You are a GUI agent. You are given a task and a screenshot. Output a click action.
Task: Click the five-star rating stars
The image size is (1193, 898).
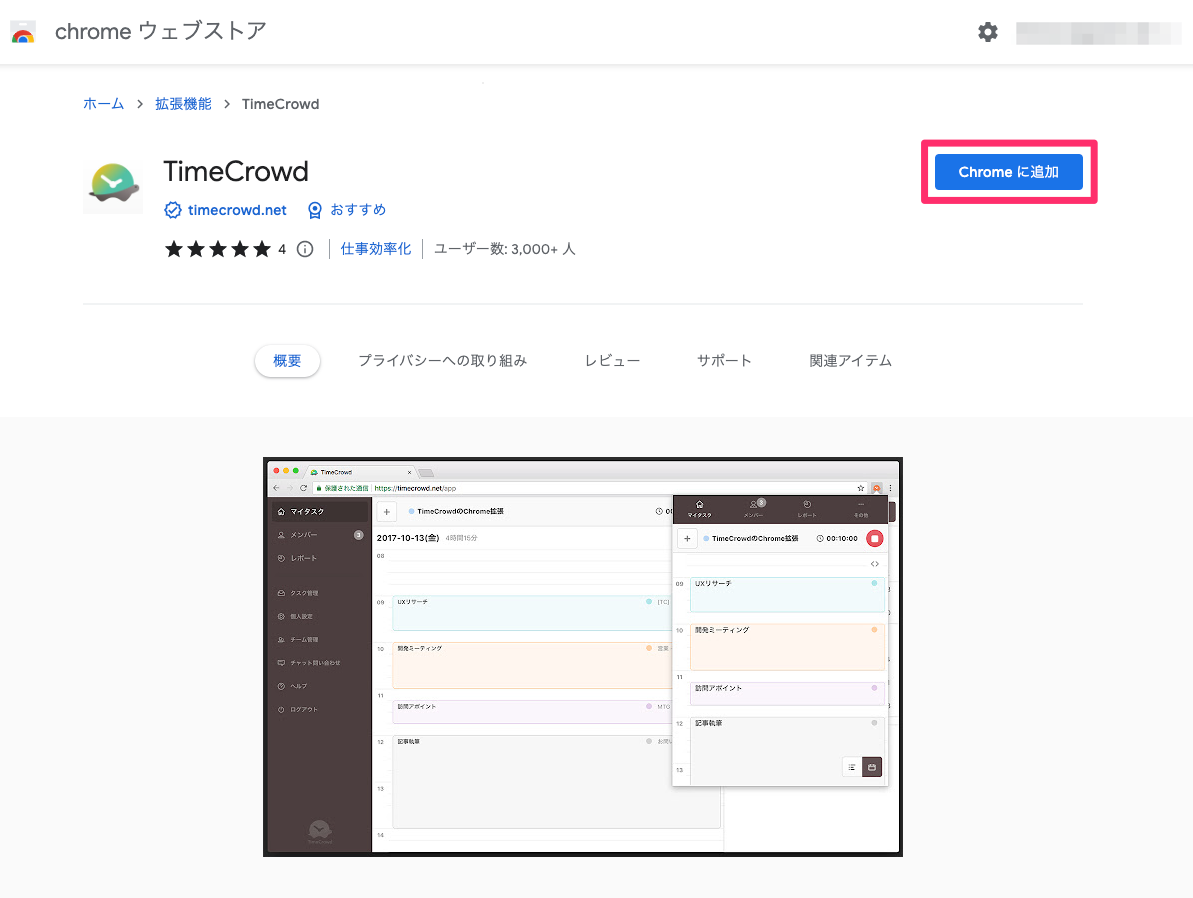pyautogui.click(x=219, y=249)
